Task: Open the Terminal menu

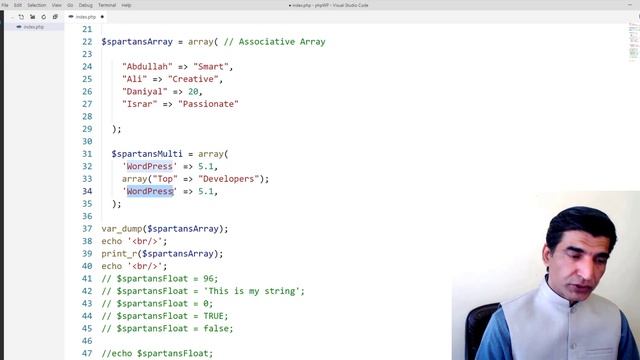Action: pos(107,5)
